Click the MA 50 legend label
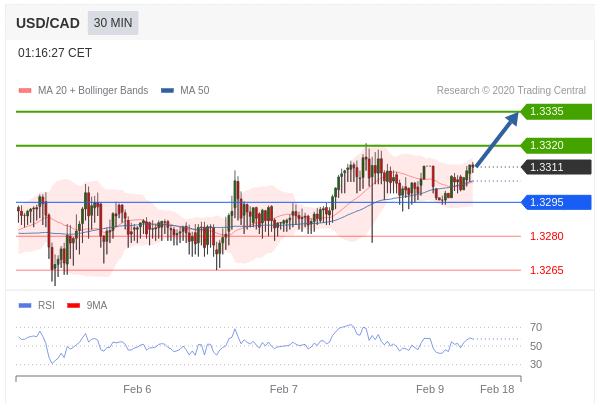Screen dimensions: 600x409 (195, 90)
